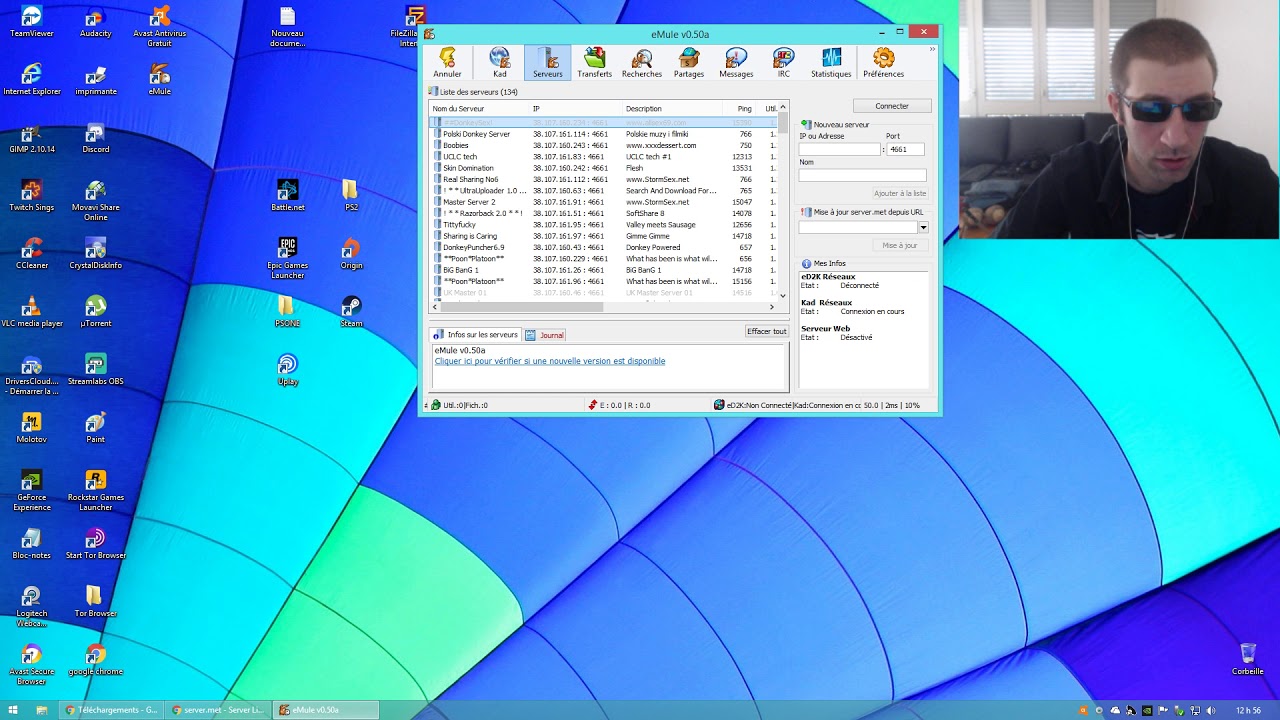This screenshot has width=1280, height=720.
Task: Open the Transferts toolbar view
Action: click(x=594, y=62)
